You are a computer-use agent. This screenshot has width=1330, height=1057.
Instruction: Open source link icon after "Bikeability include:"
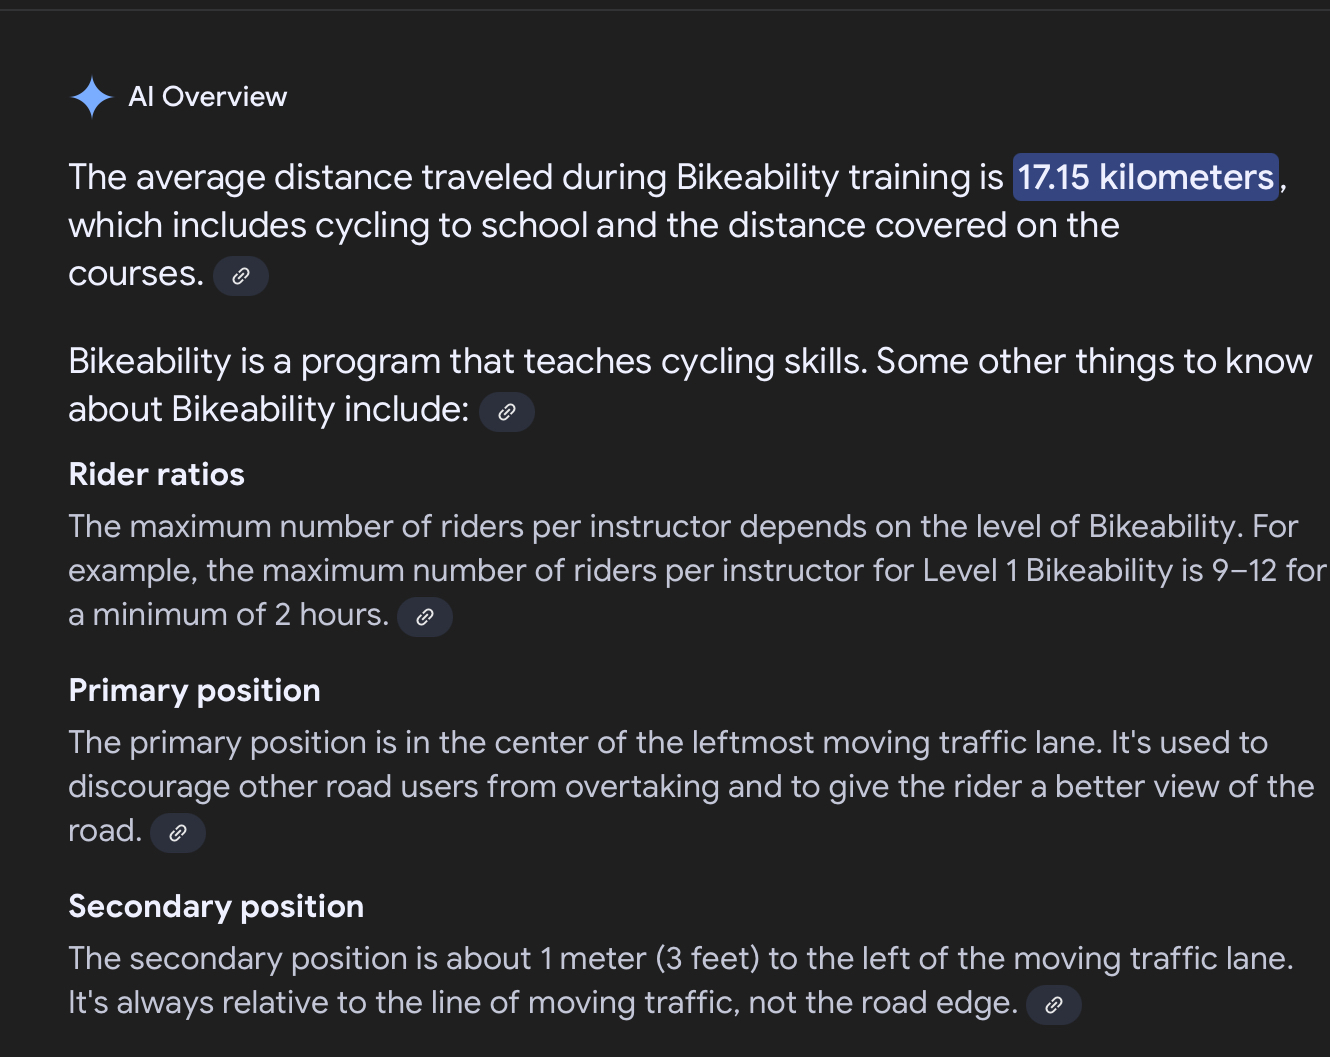click(507, 412)
